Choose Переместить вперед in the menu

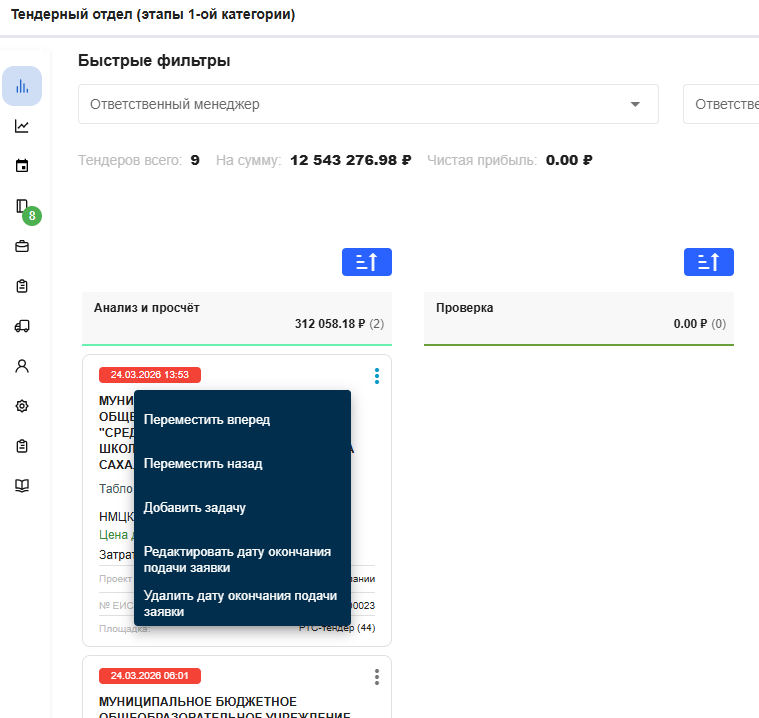(242, 420)
